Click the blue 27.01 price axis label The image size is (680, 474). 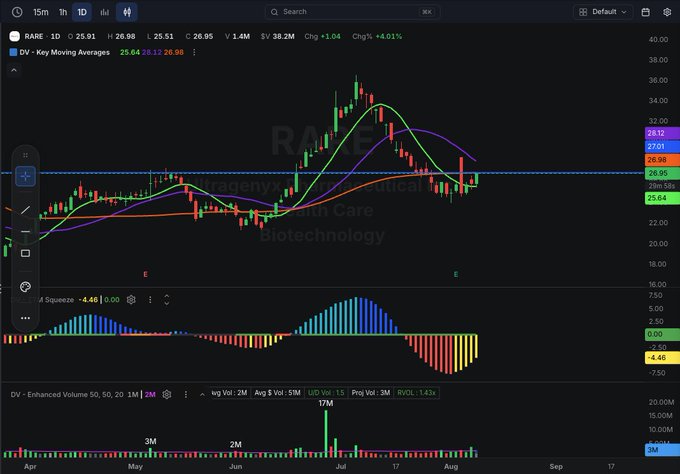(662, 146)
